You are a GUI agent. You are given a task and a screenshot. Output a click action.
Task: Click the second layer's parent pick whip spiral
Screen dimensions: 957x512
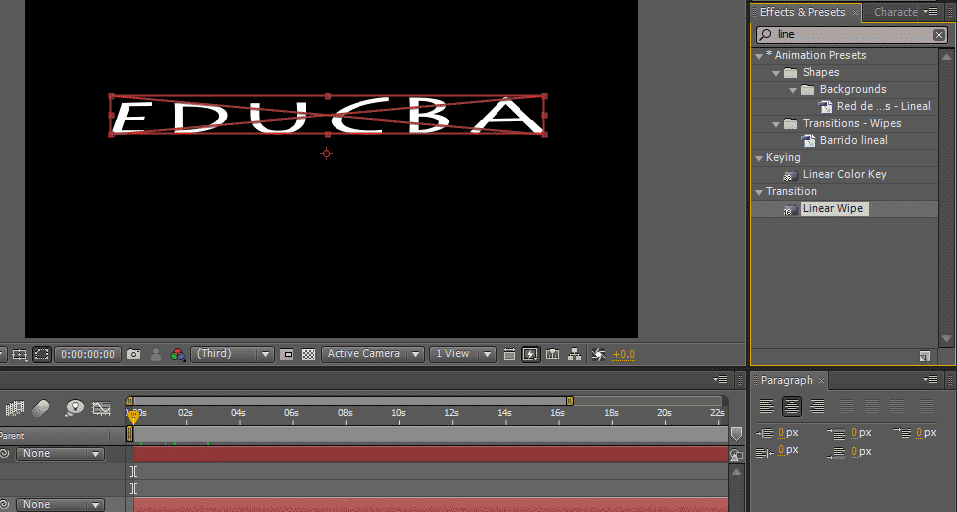tap(5, 505)
